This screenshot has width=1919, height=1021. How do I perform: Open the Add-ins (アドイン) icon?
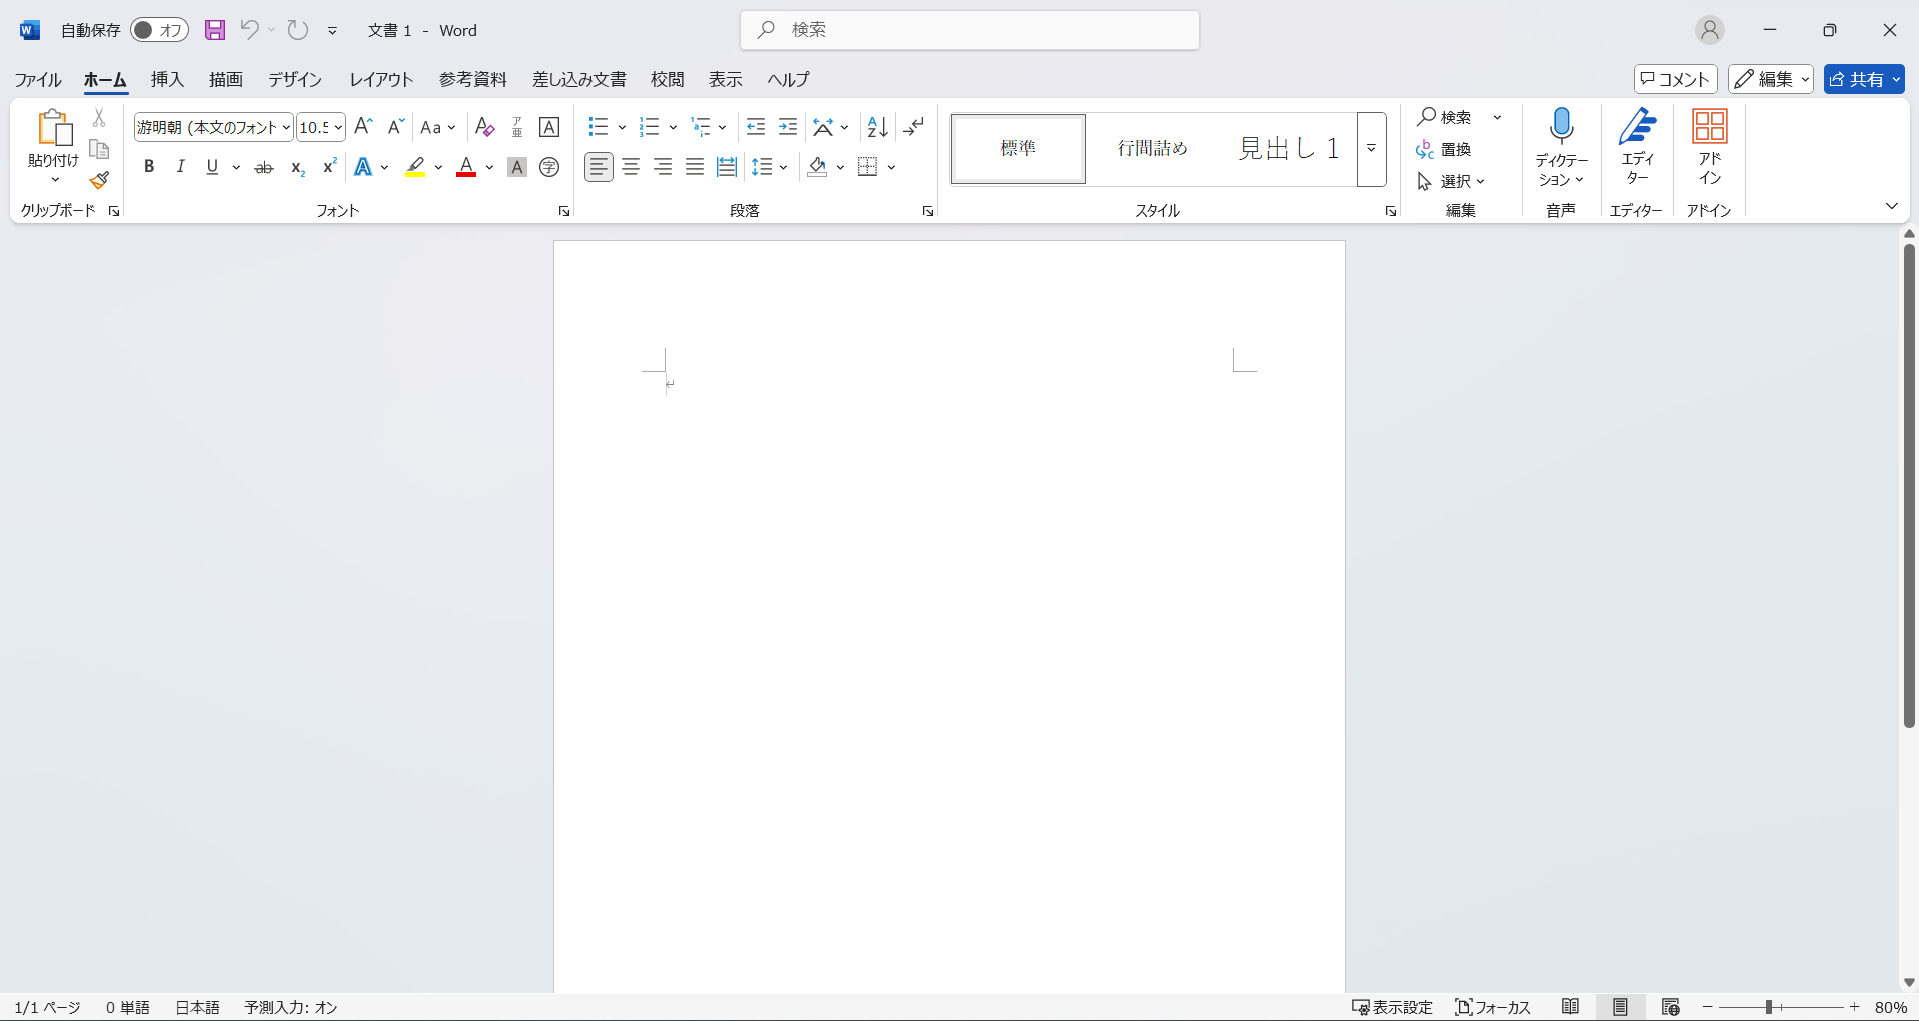1709,127
